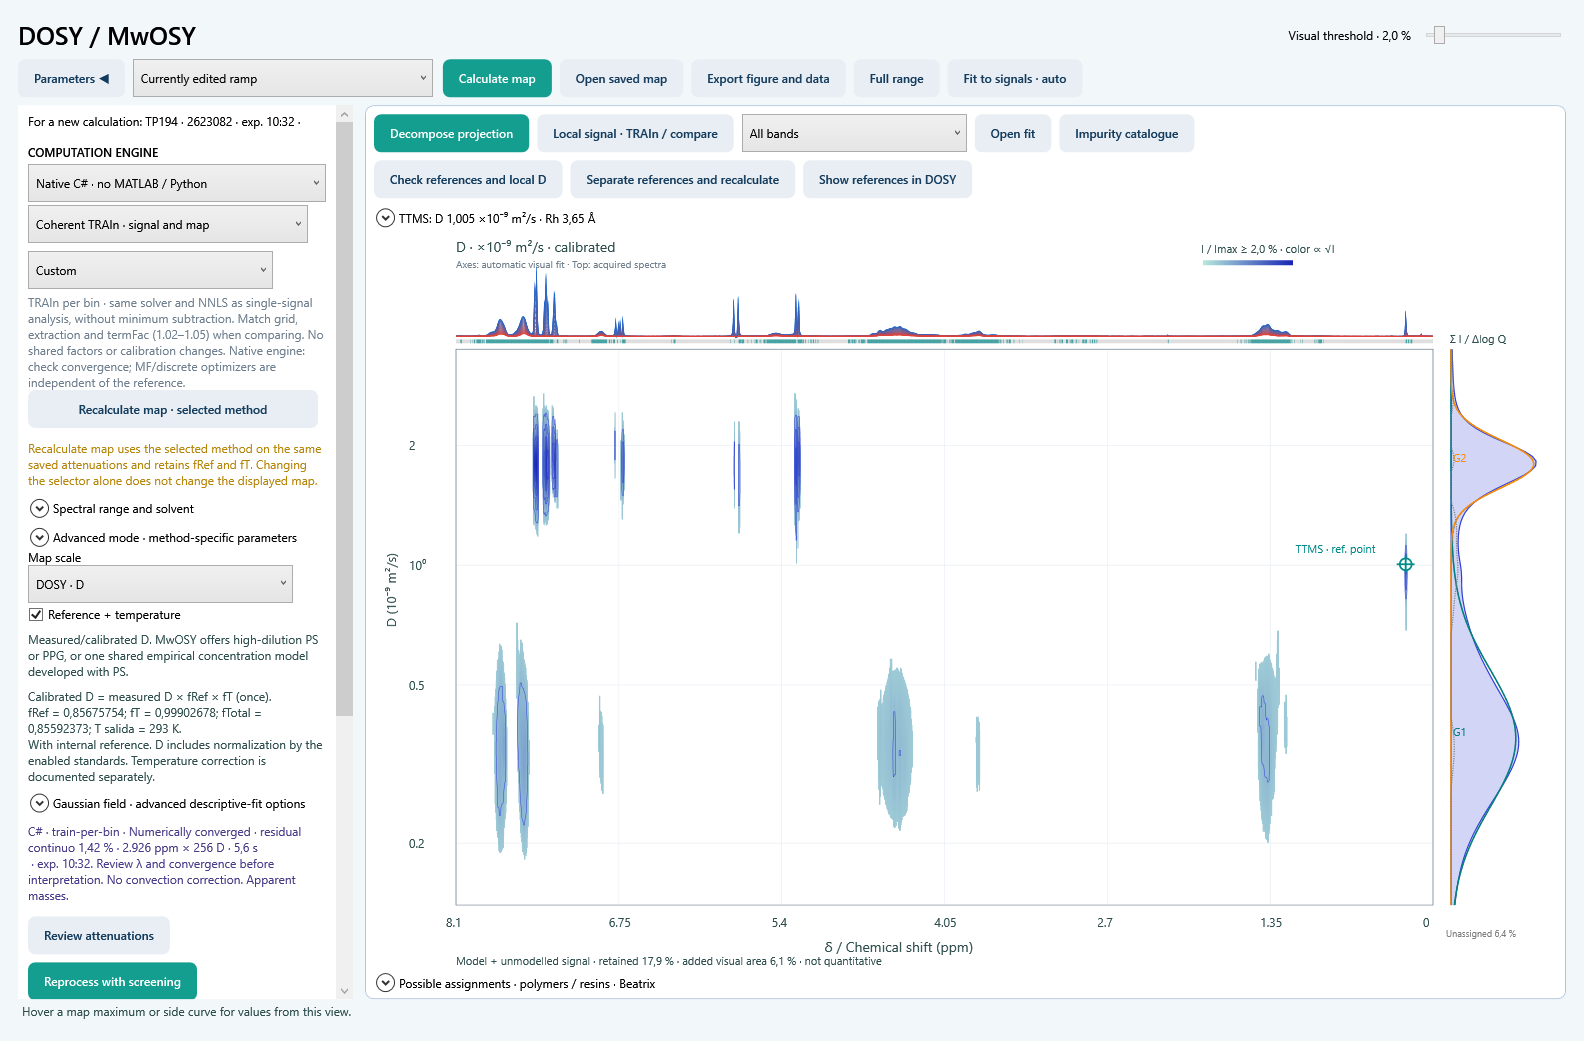1584x1041 pixels.
Task: Open the DOSY · D map scale dropdown
Action: click(x=160, y=584)
